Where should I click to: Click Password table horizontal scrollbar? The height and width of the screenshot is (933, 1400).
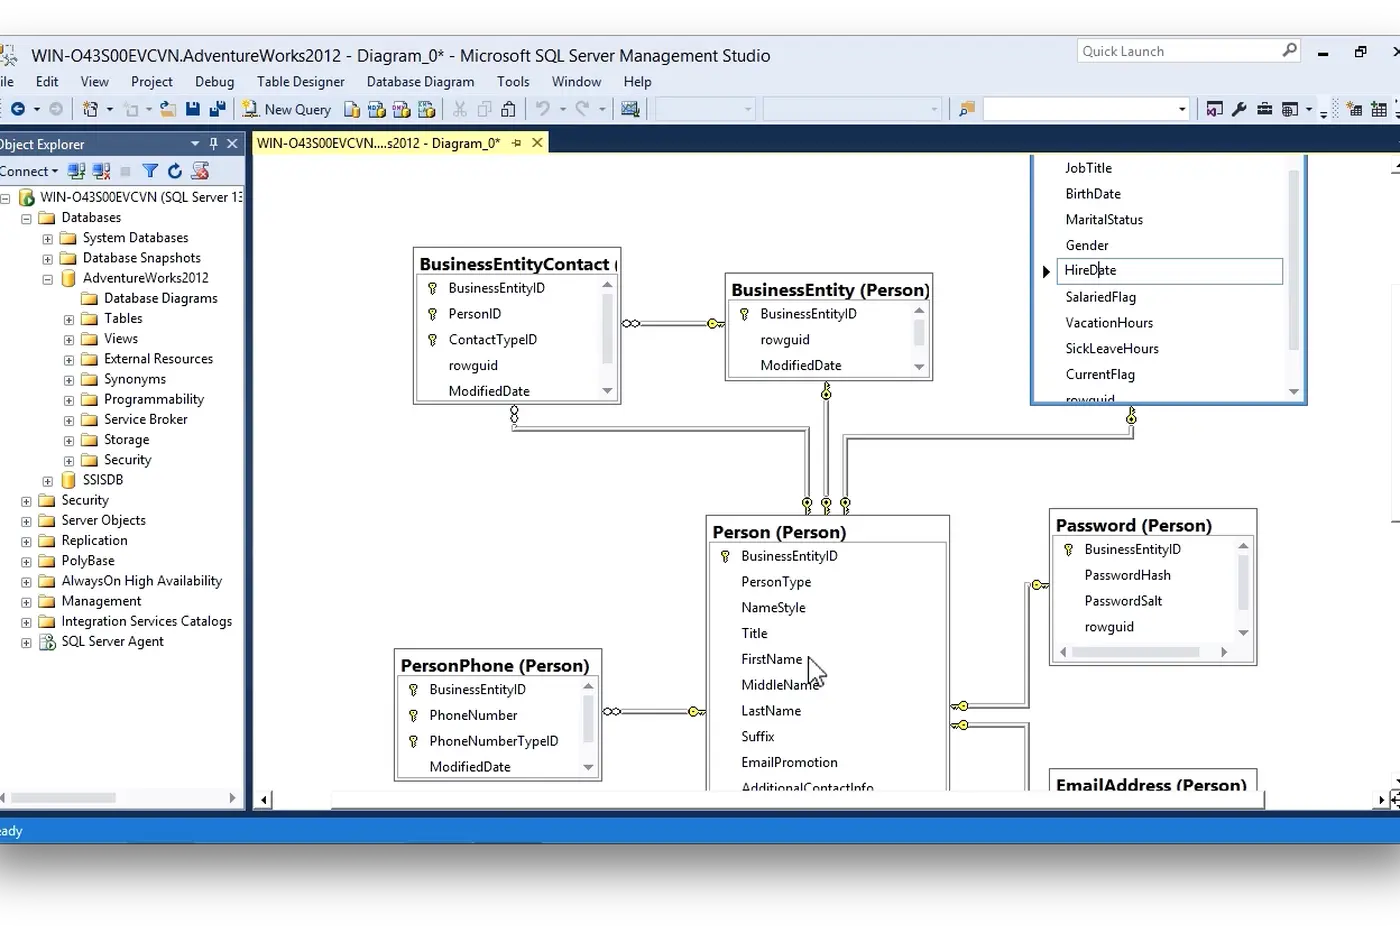pos(1142,652)
